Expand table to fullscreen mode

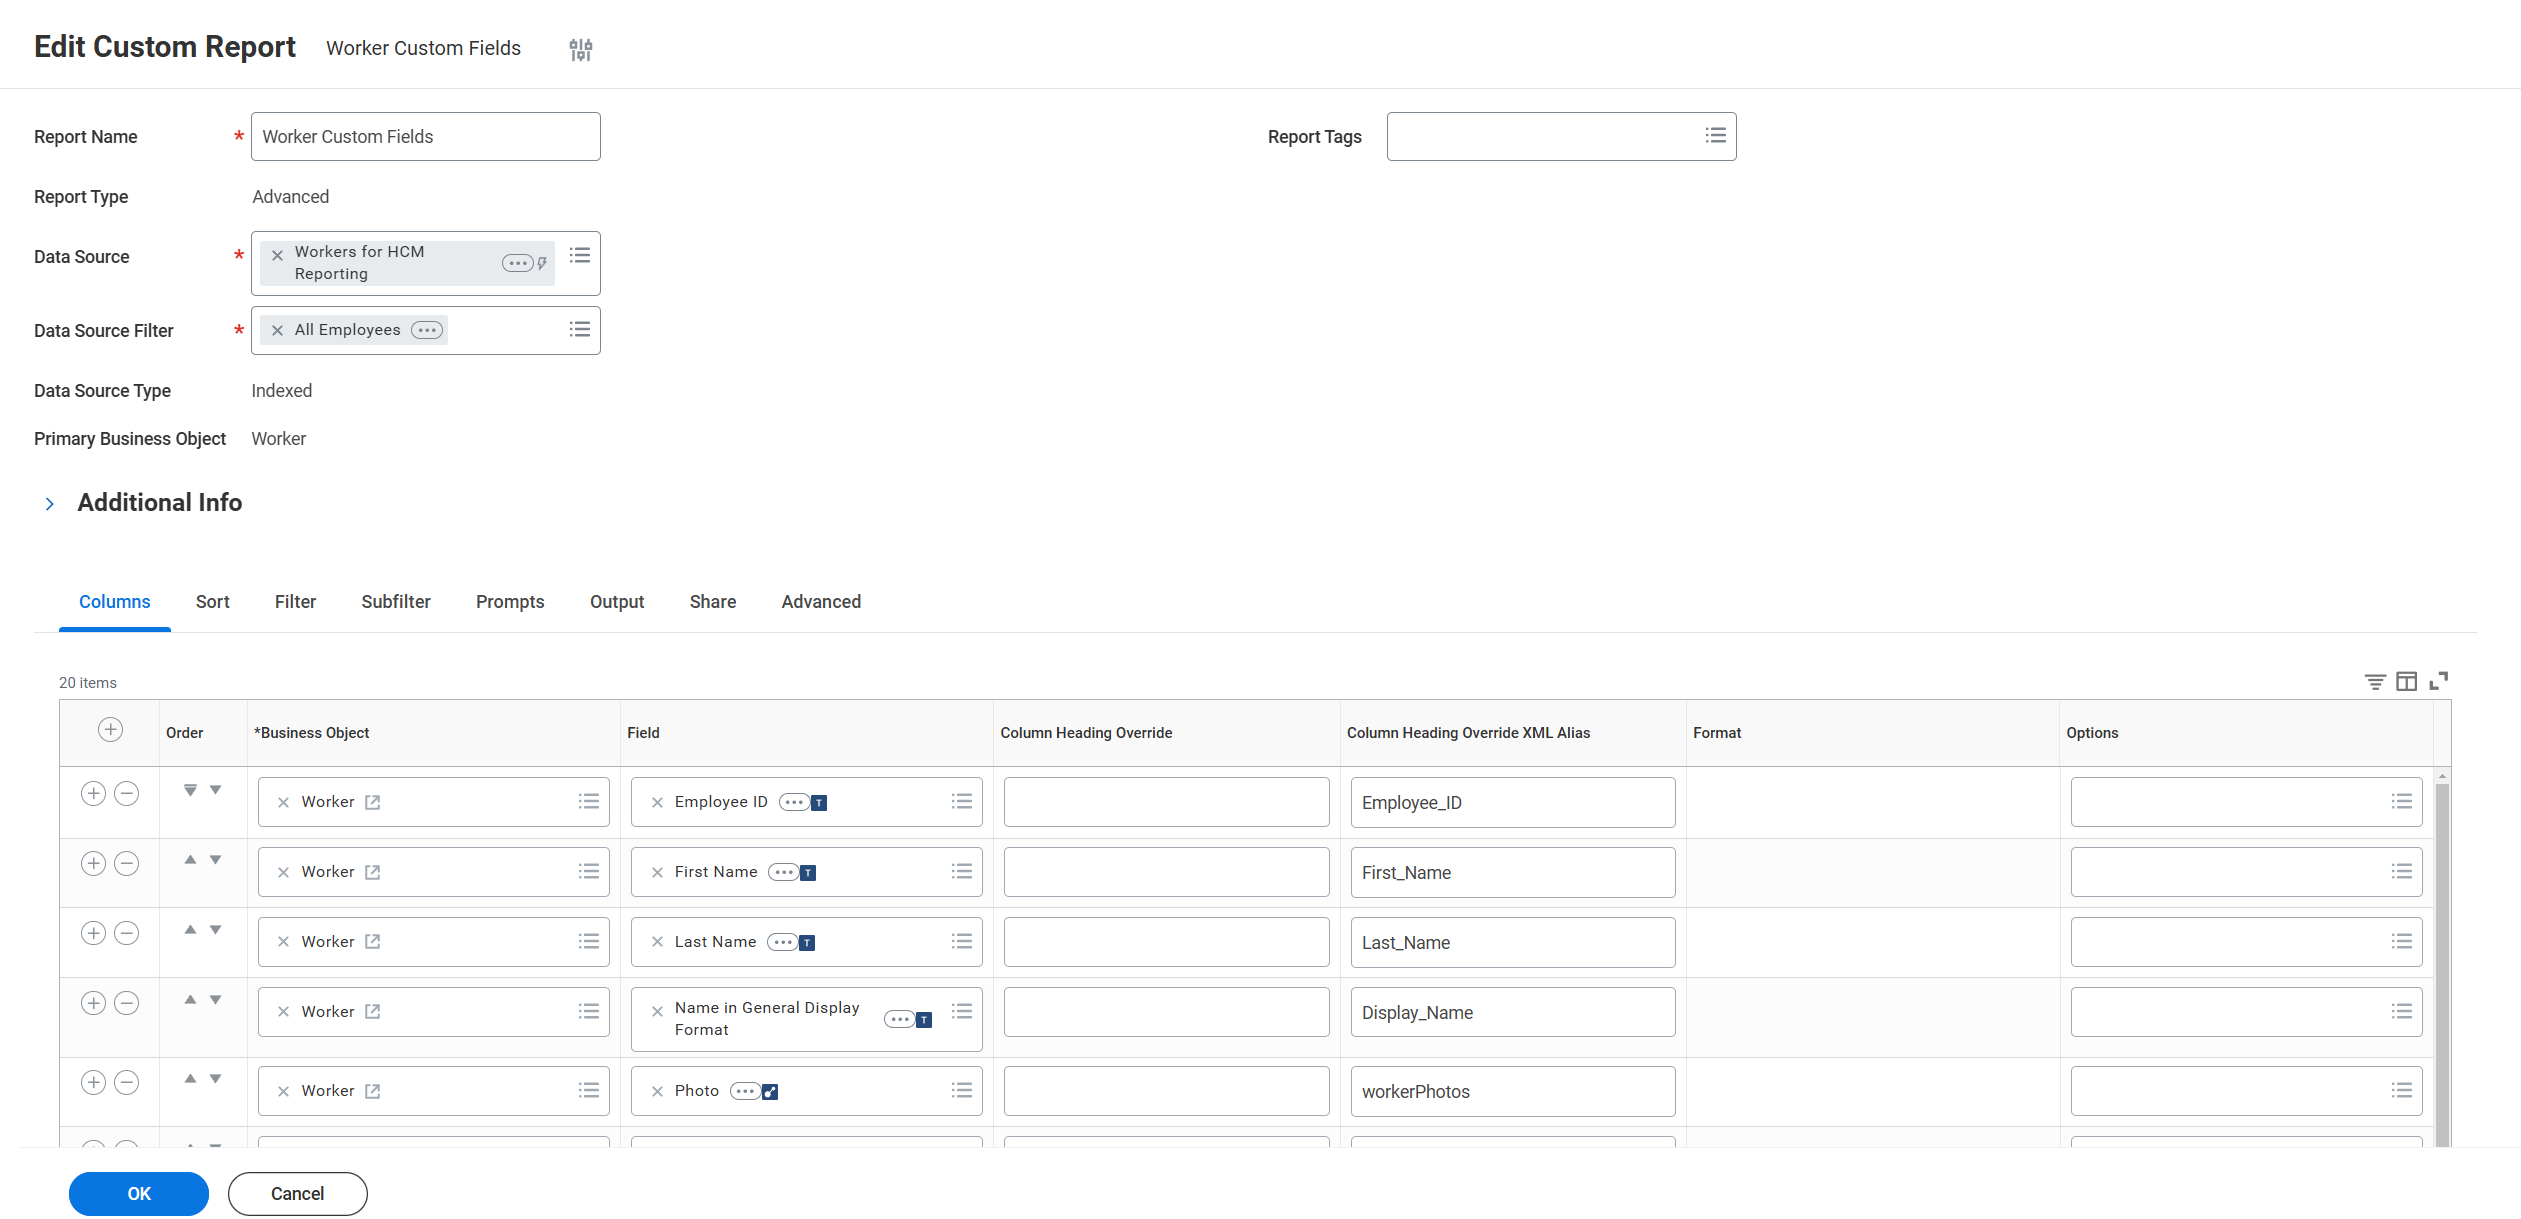point(2438,681)
